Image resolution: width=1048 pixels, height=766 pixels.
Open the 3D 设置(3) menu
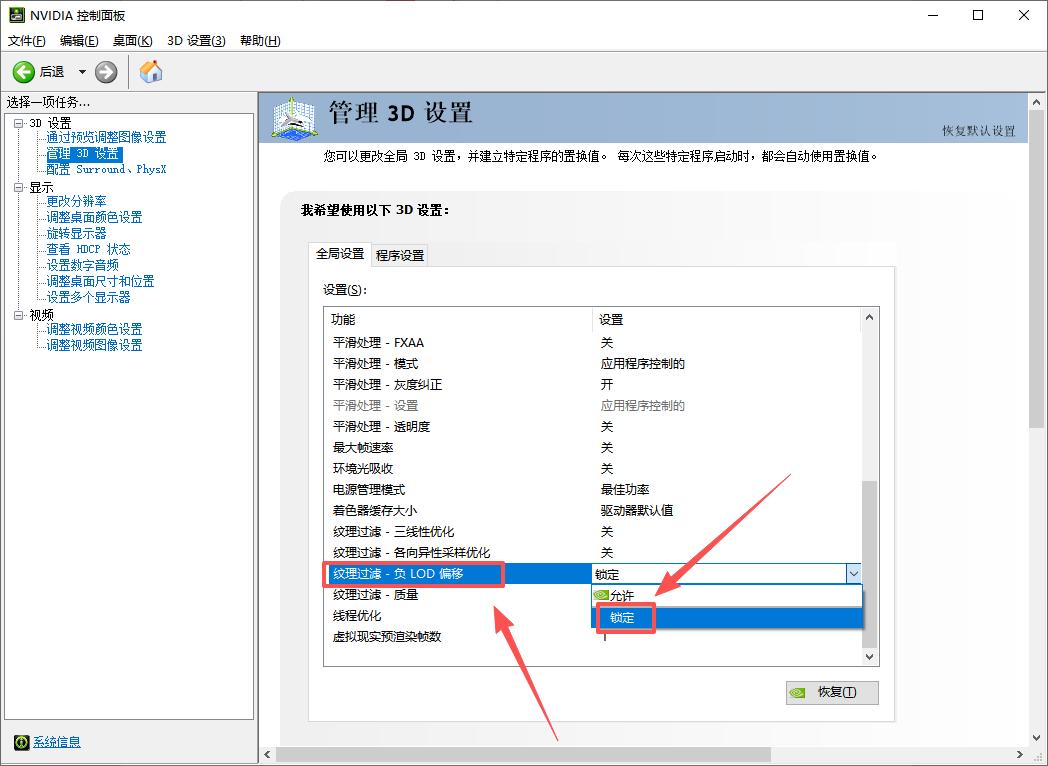pos(196,41)
